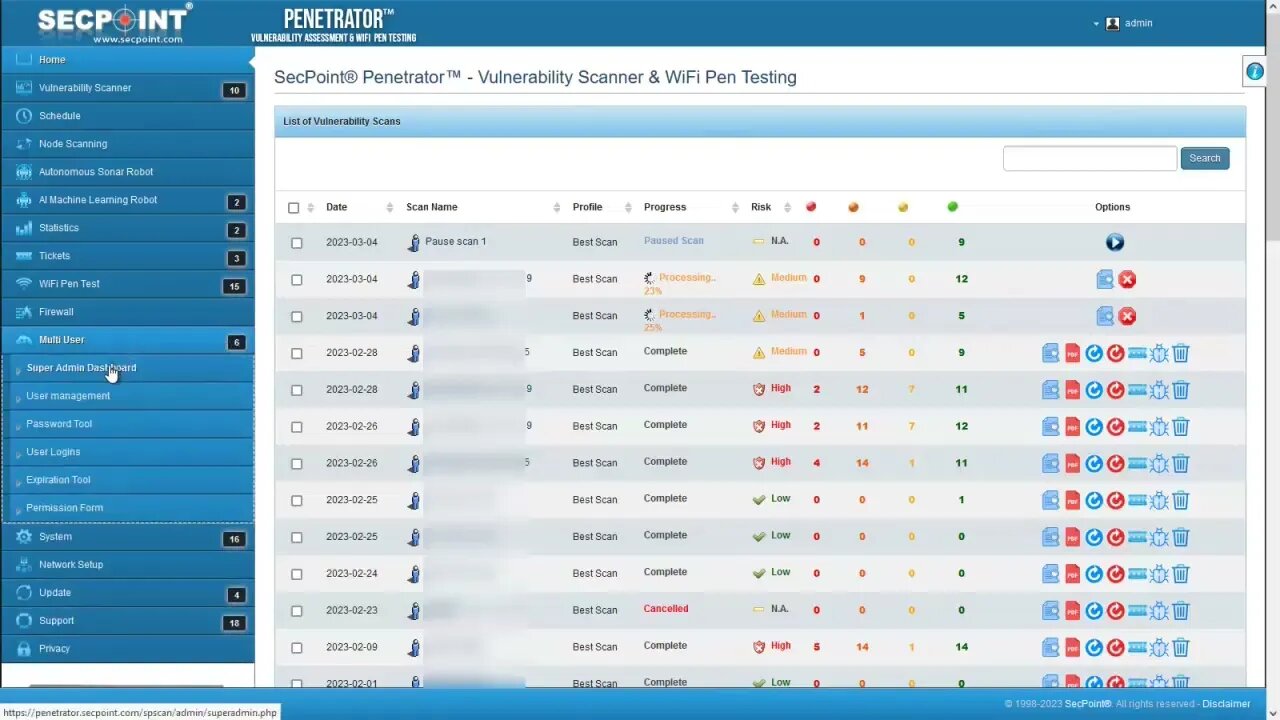Create ticket for 2023-02-09 scan
The image size is (1280, 720).
point(1137,648)
